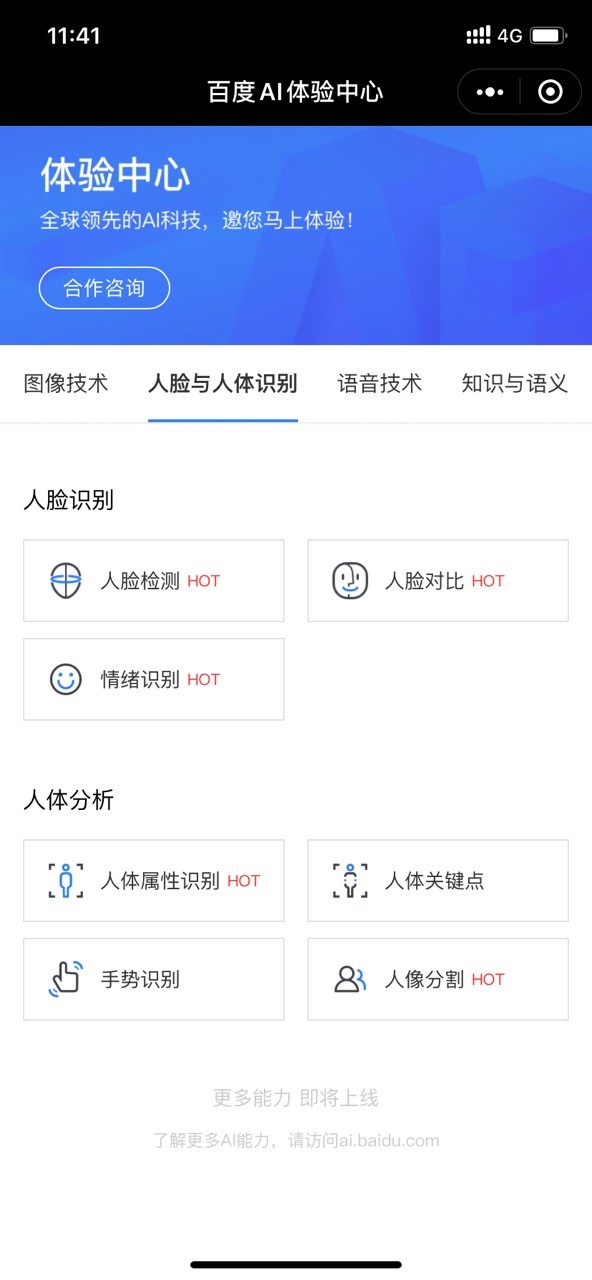The height and width of the screenshot is (1280, 592).
Task: Switch to 语音技术 tab
Action: [x=380, y=383]
